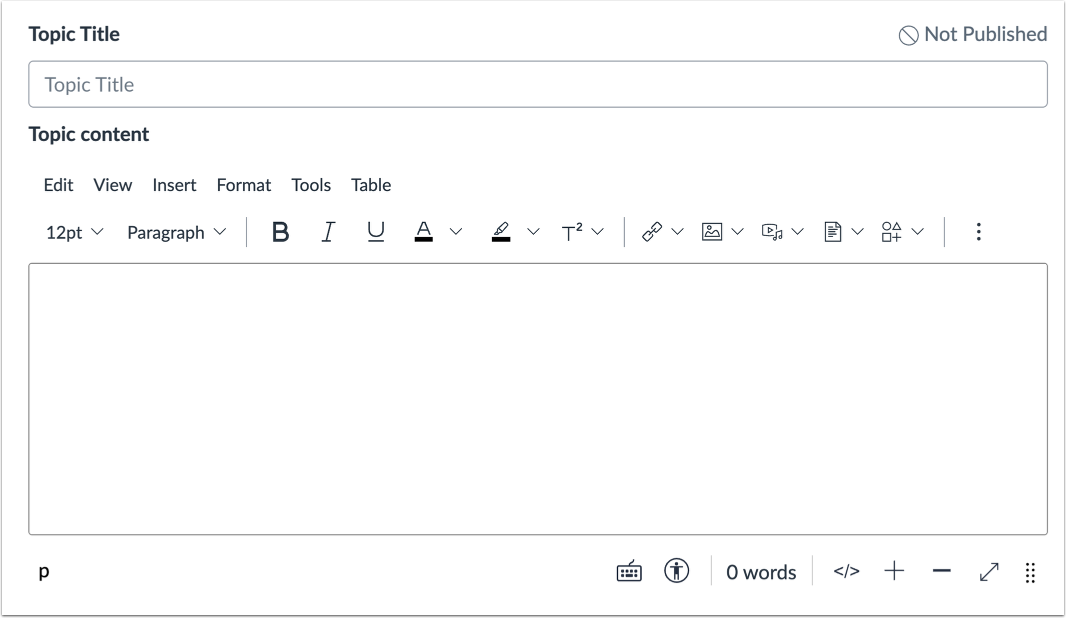Switch to the raw HTML editor
The image size is (1066, 618).
[x=845, y=571]
